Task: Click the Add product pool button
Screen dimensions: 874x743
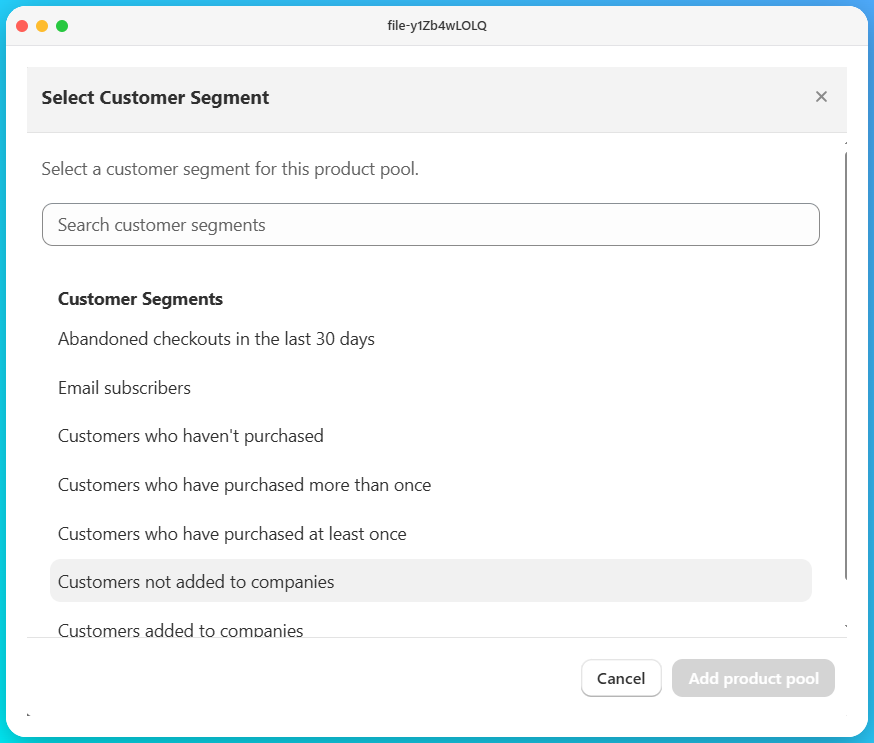Action: pyautogui.click(x=753, y=678)
